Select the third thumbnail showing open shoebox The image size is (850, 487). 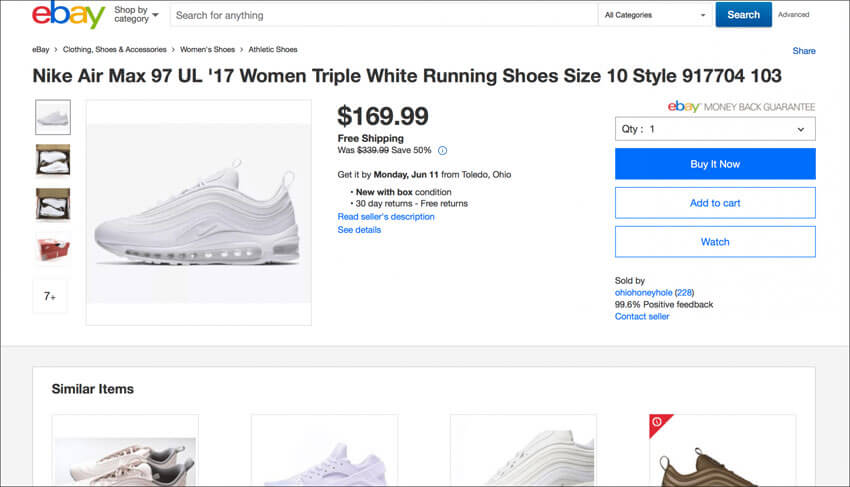tap(53, 204)
